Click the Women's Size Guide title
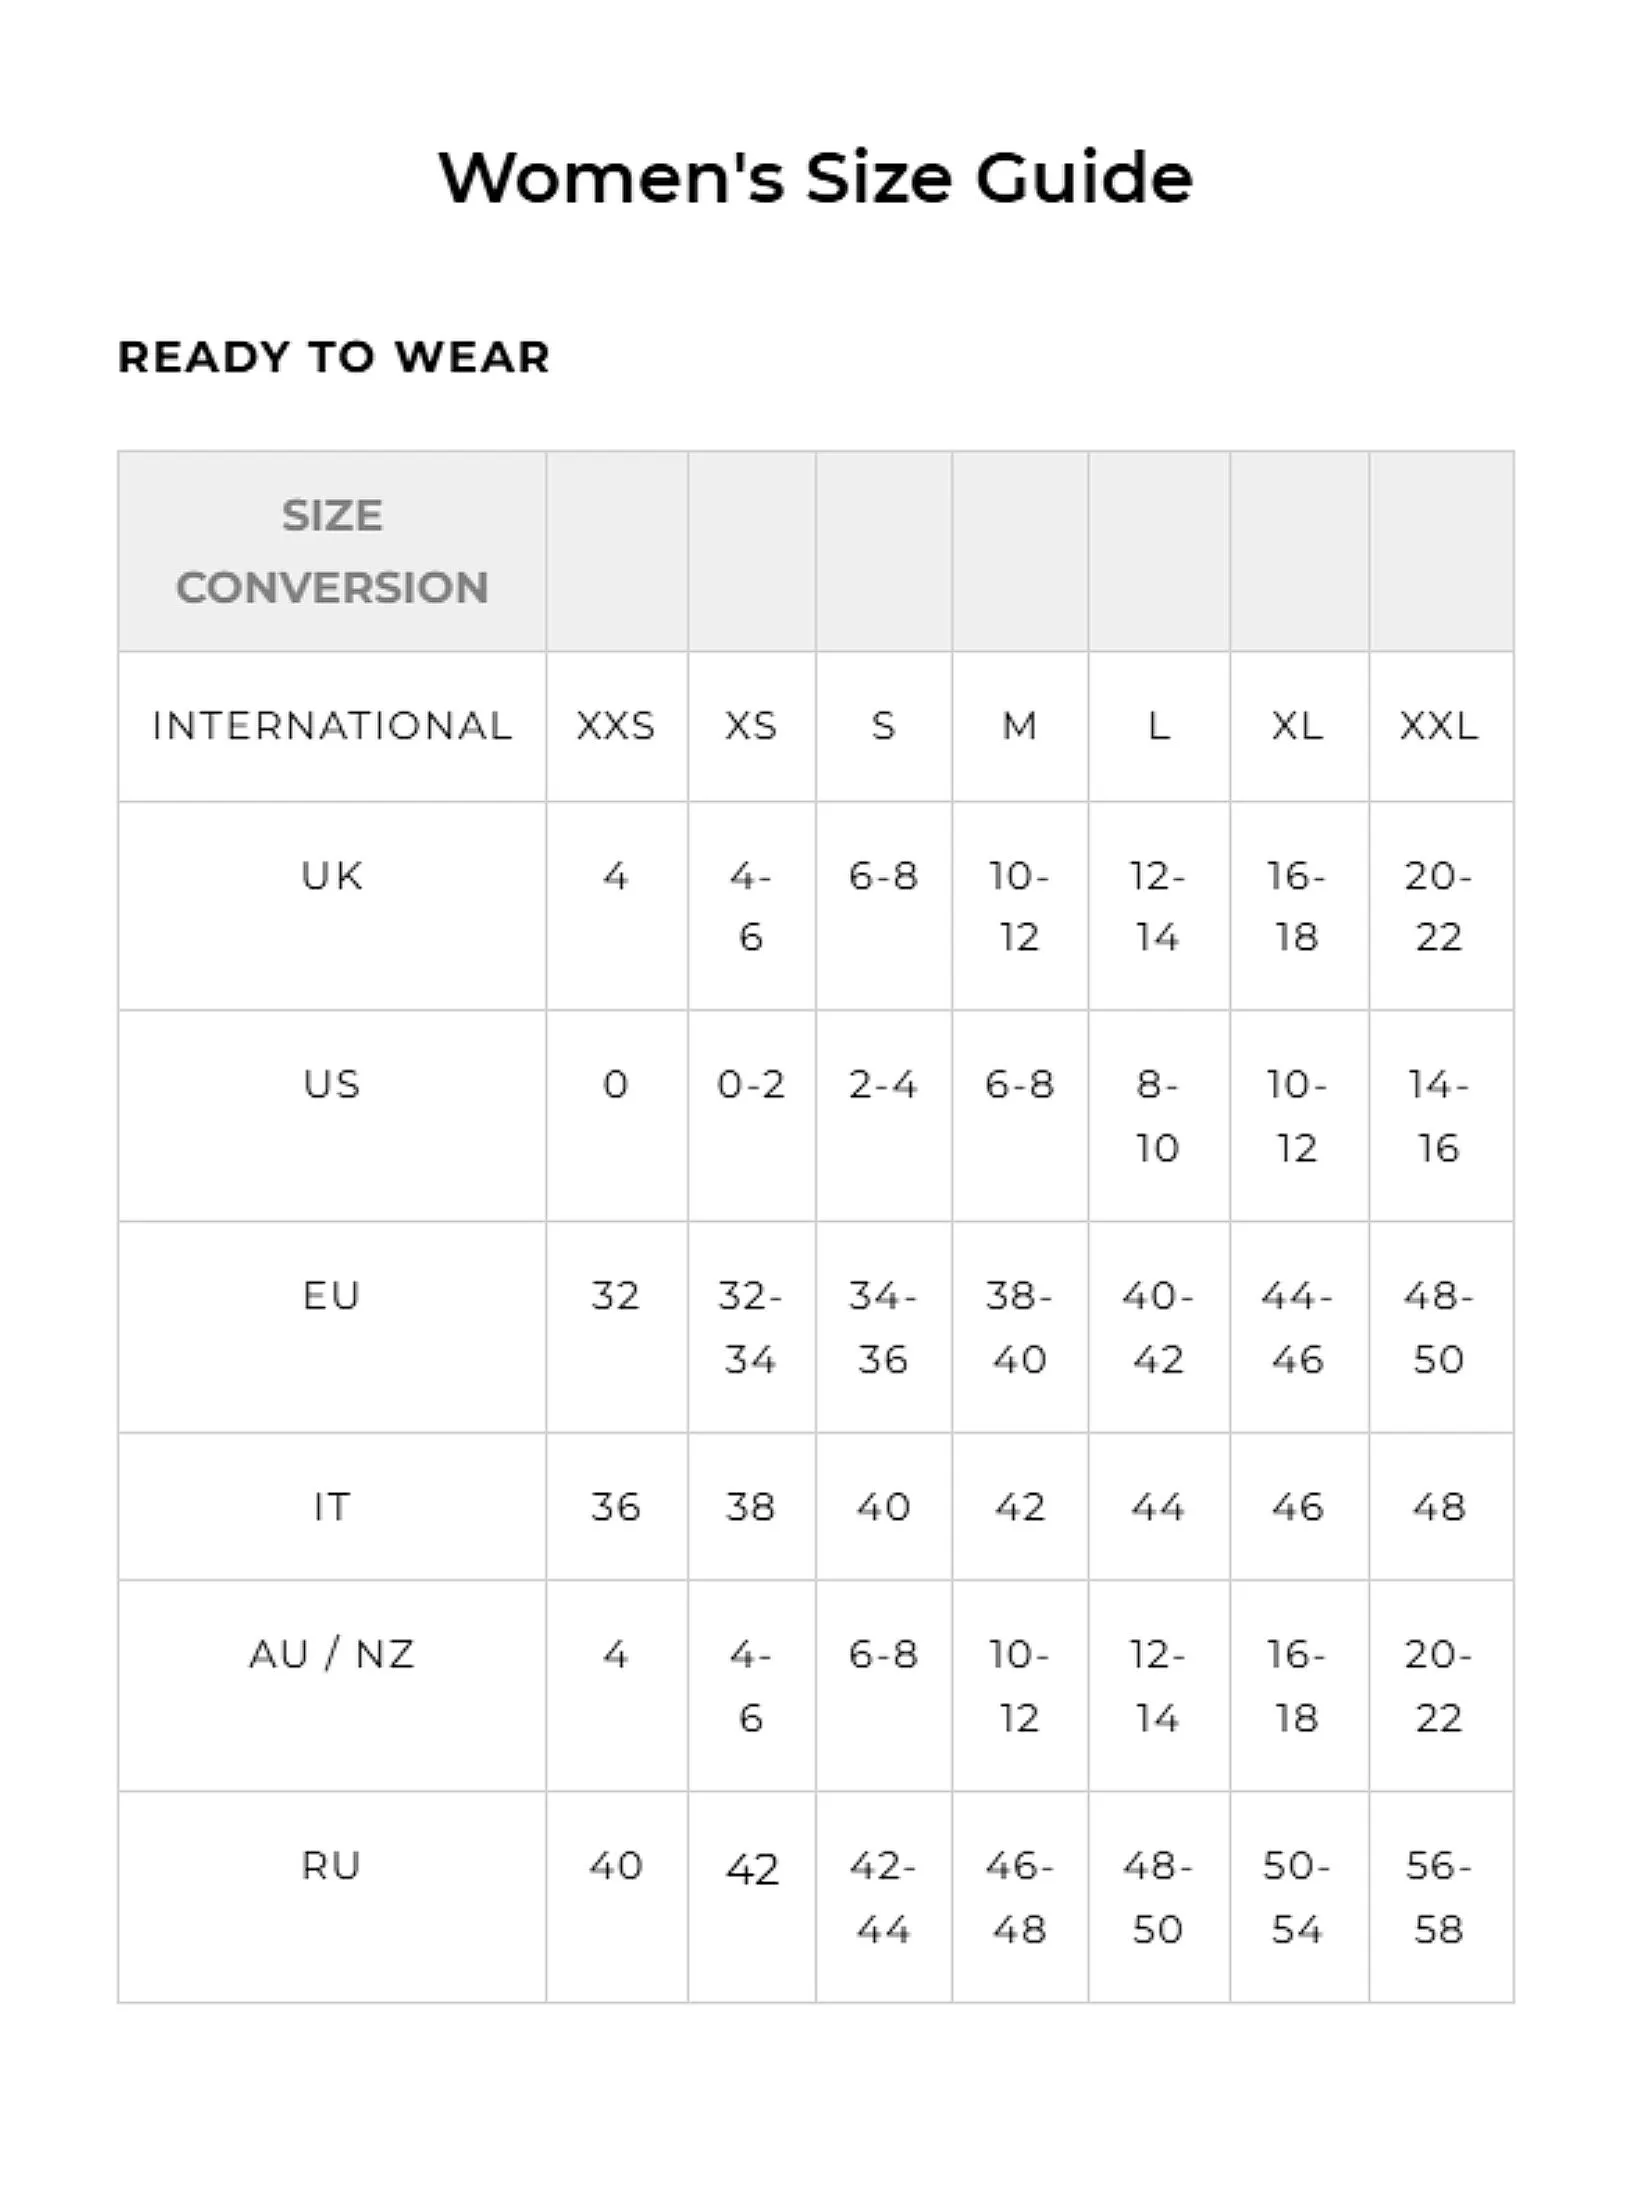The image size is (1650, 2199). [x=815, y=178]
